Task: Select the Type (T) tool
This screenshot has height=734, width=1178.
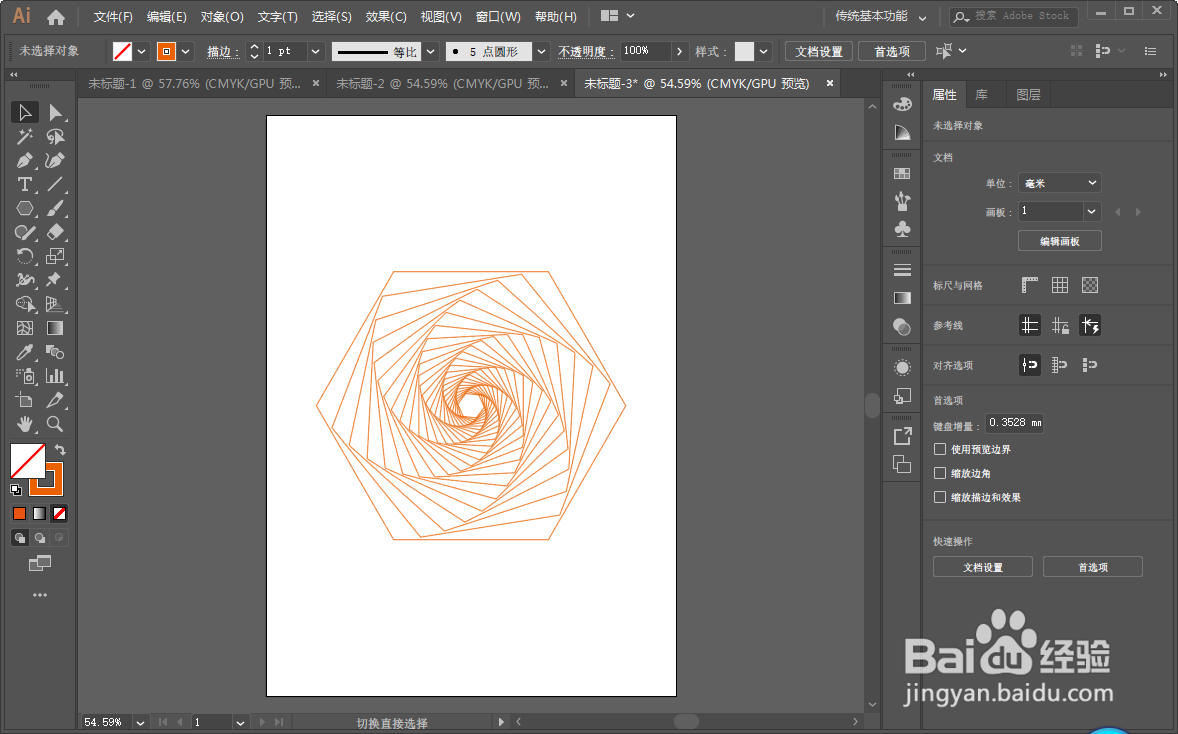Action: pos(25,185)
